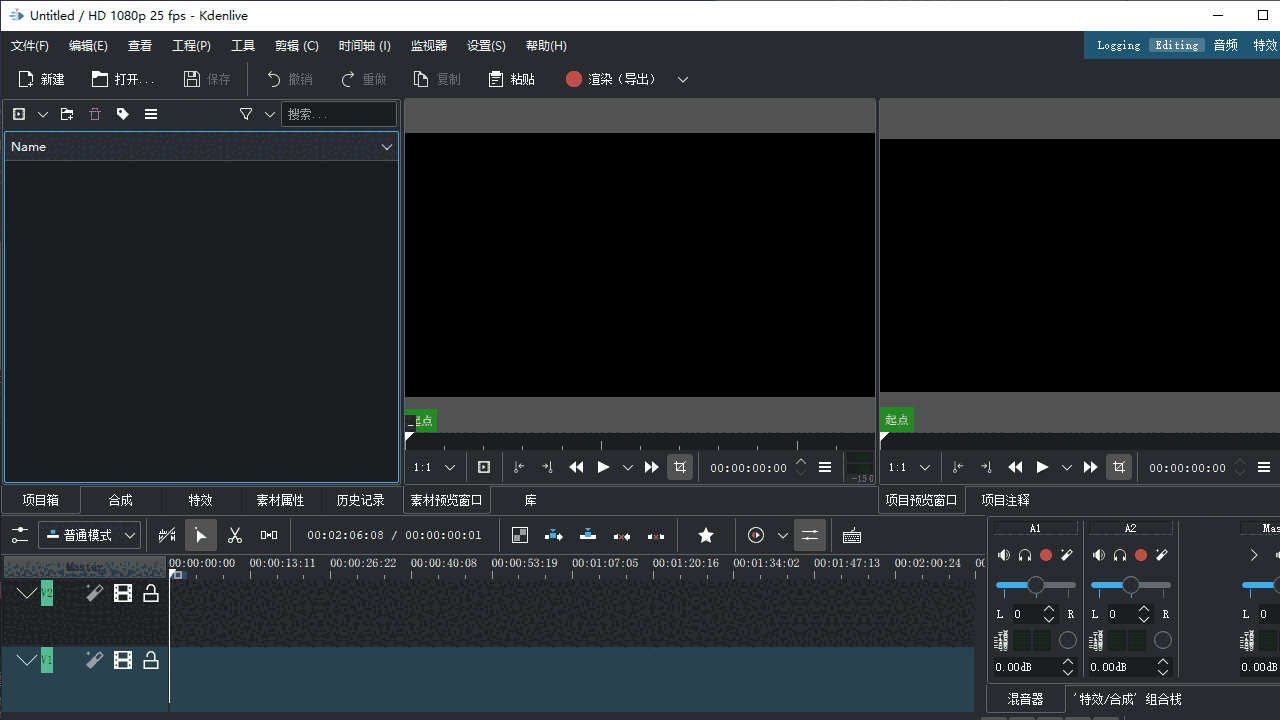Select the Spacer tool
Screen dimensions: 1280x720
(x=268, y=535)
